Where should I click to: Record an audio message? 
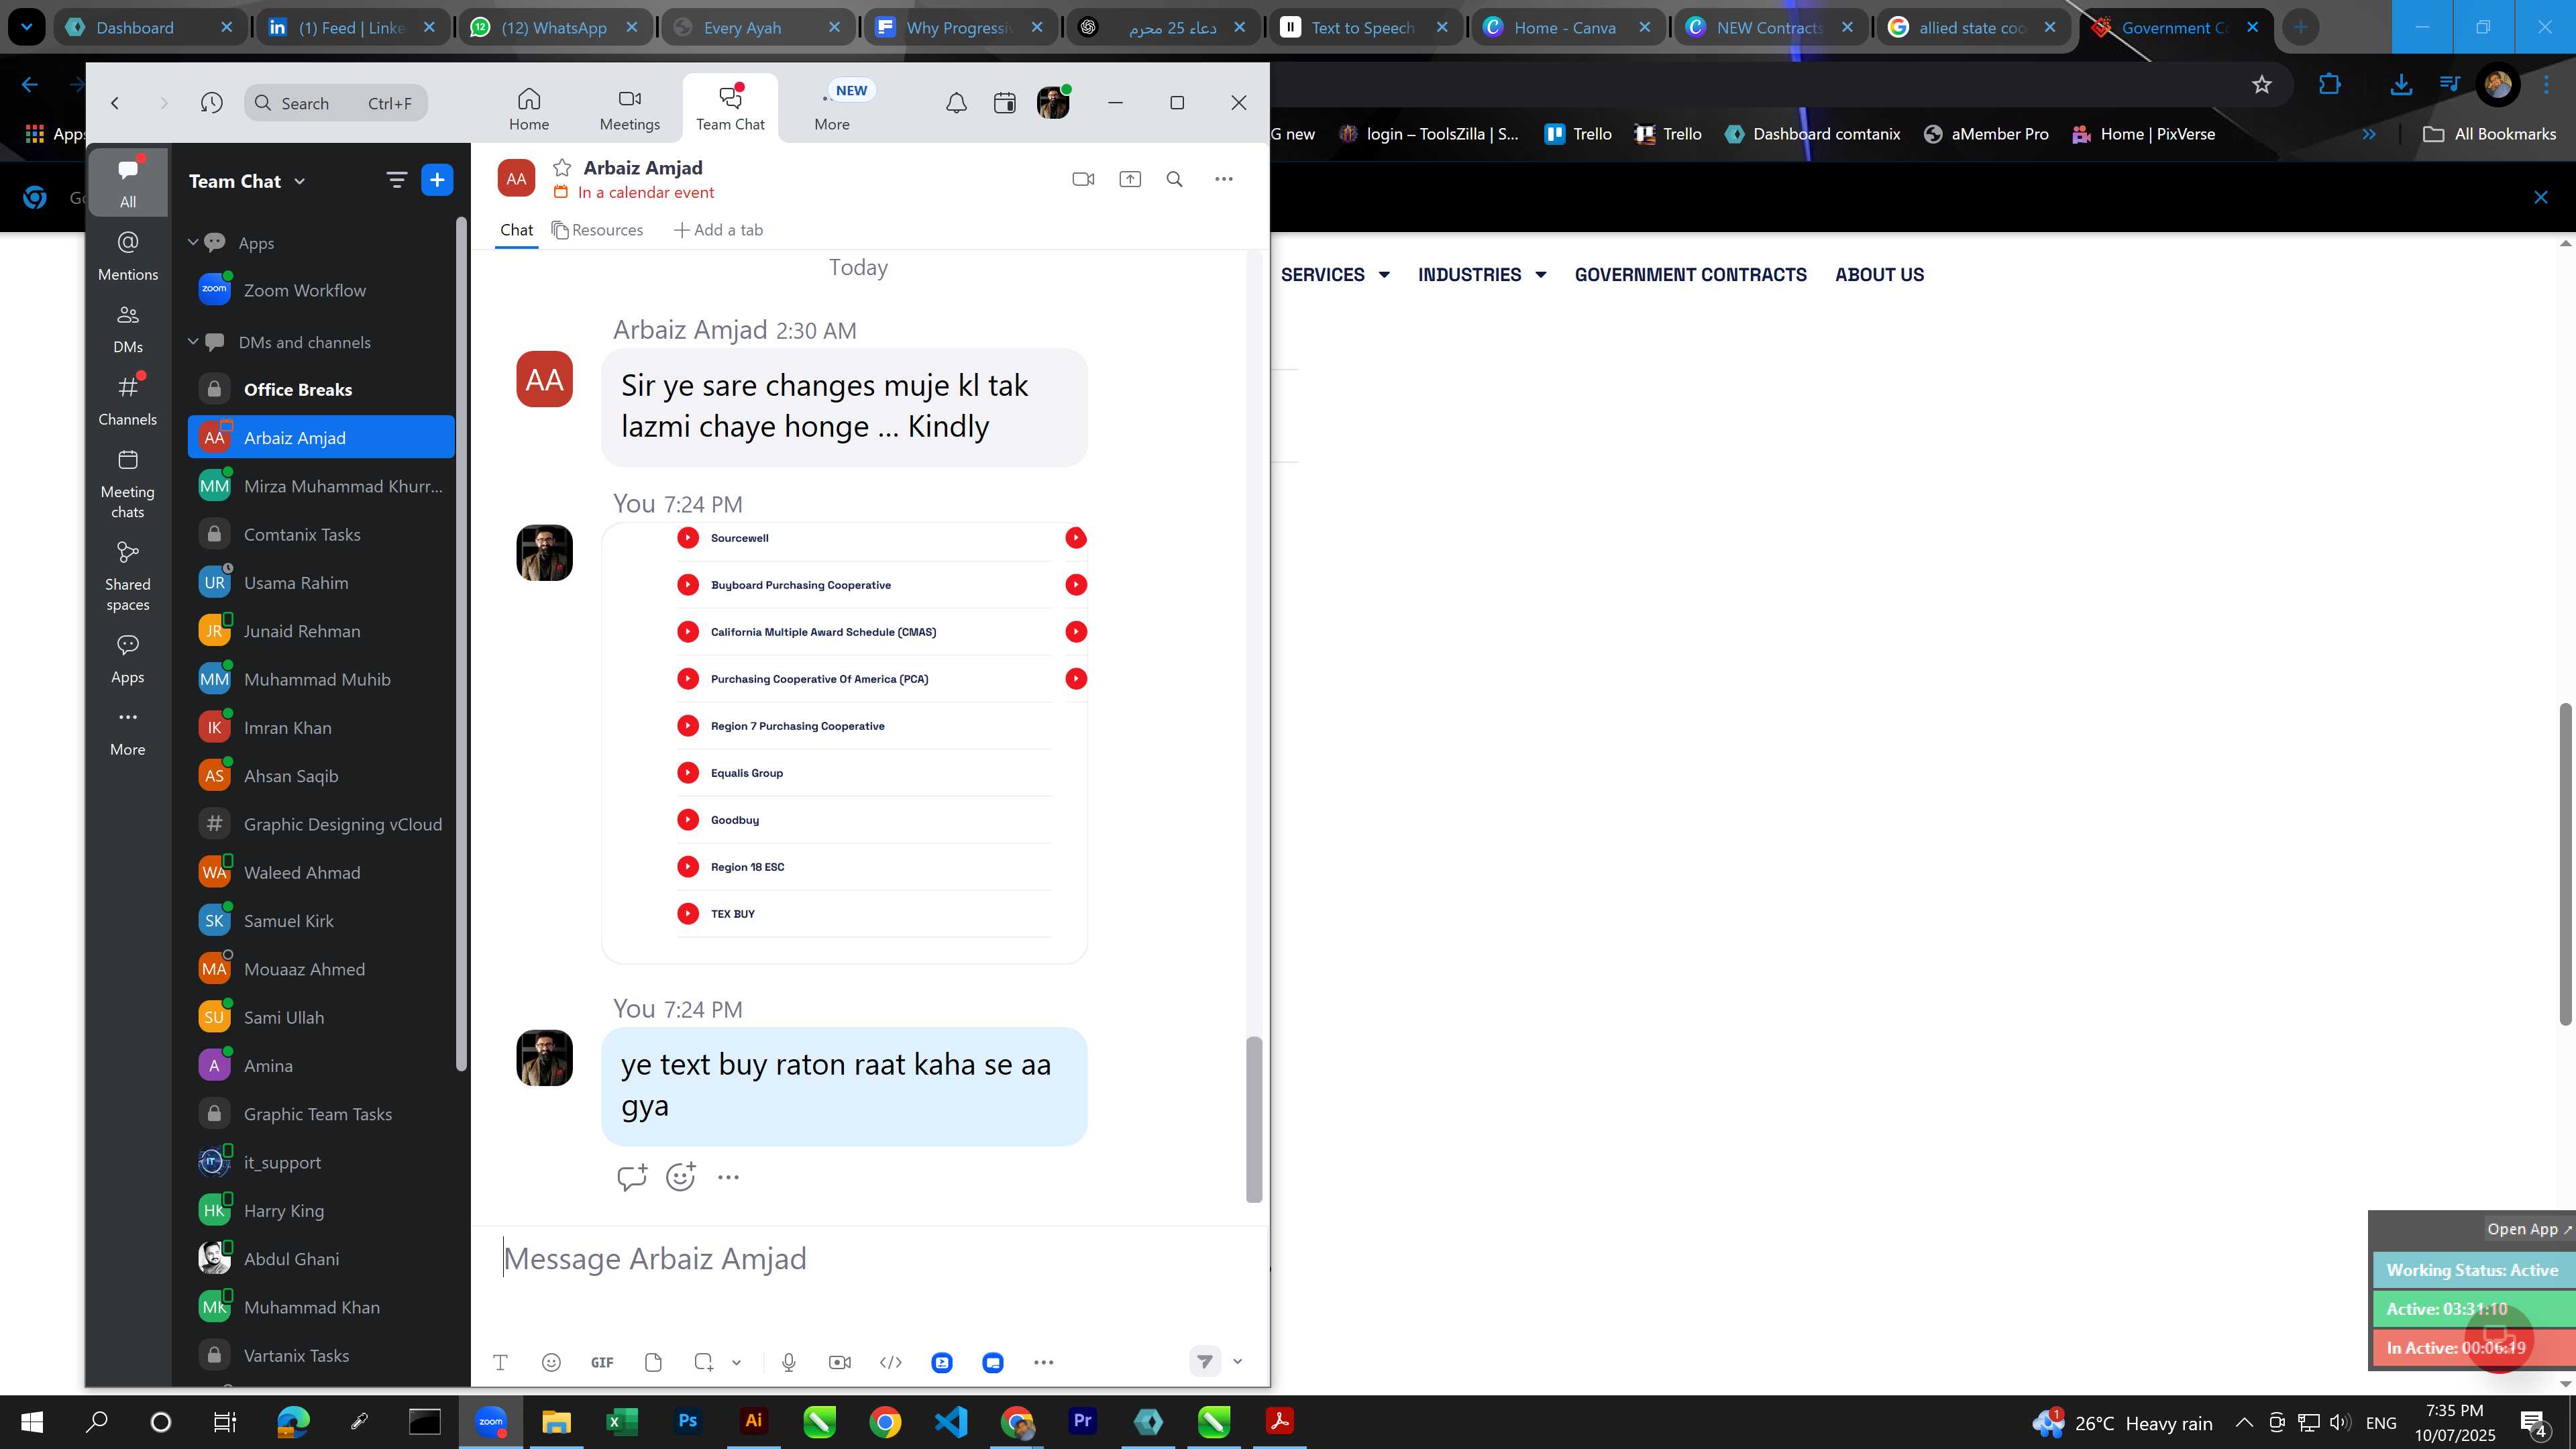[x=788, y=1362]
